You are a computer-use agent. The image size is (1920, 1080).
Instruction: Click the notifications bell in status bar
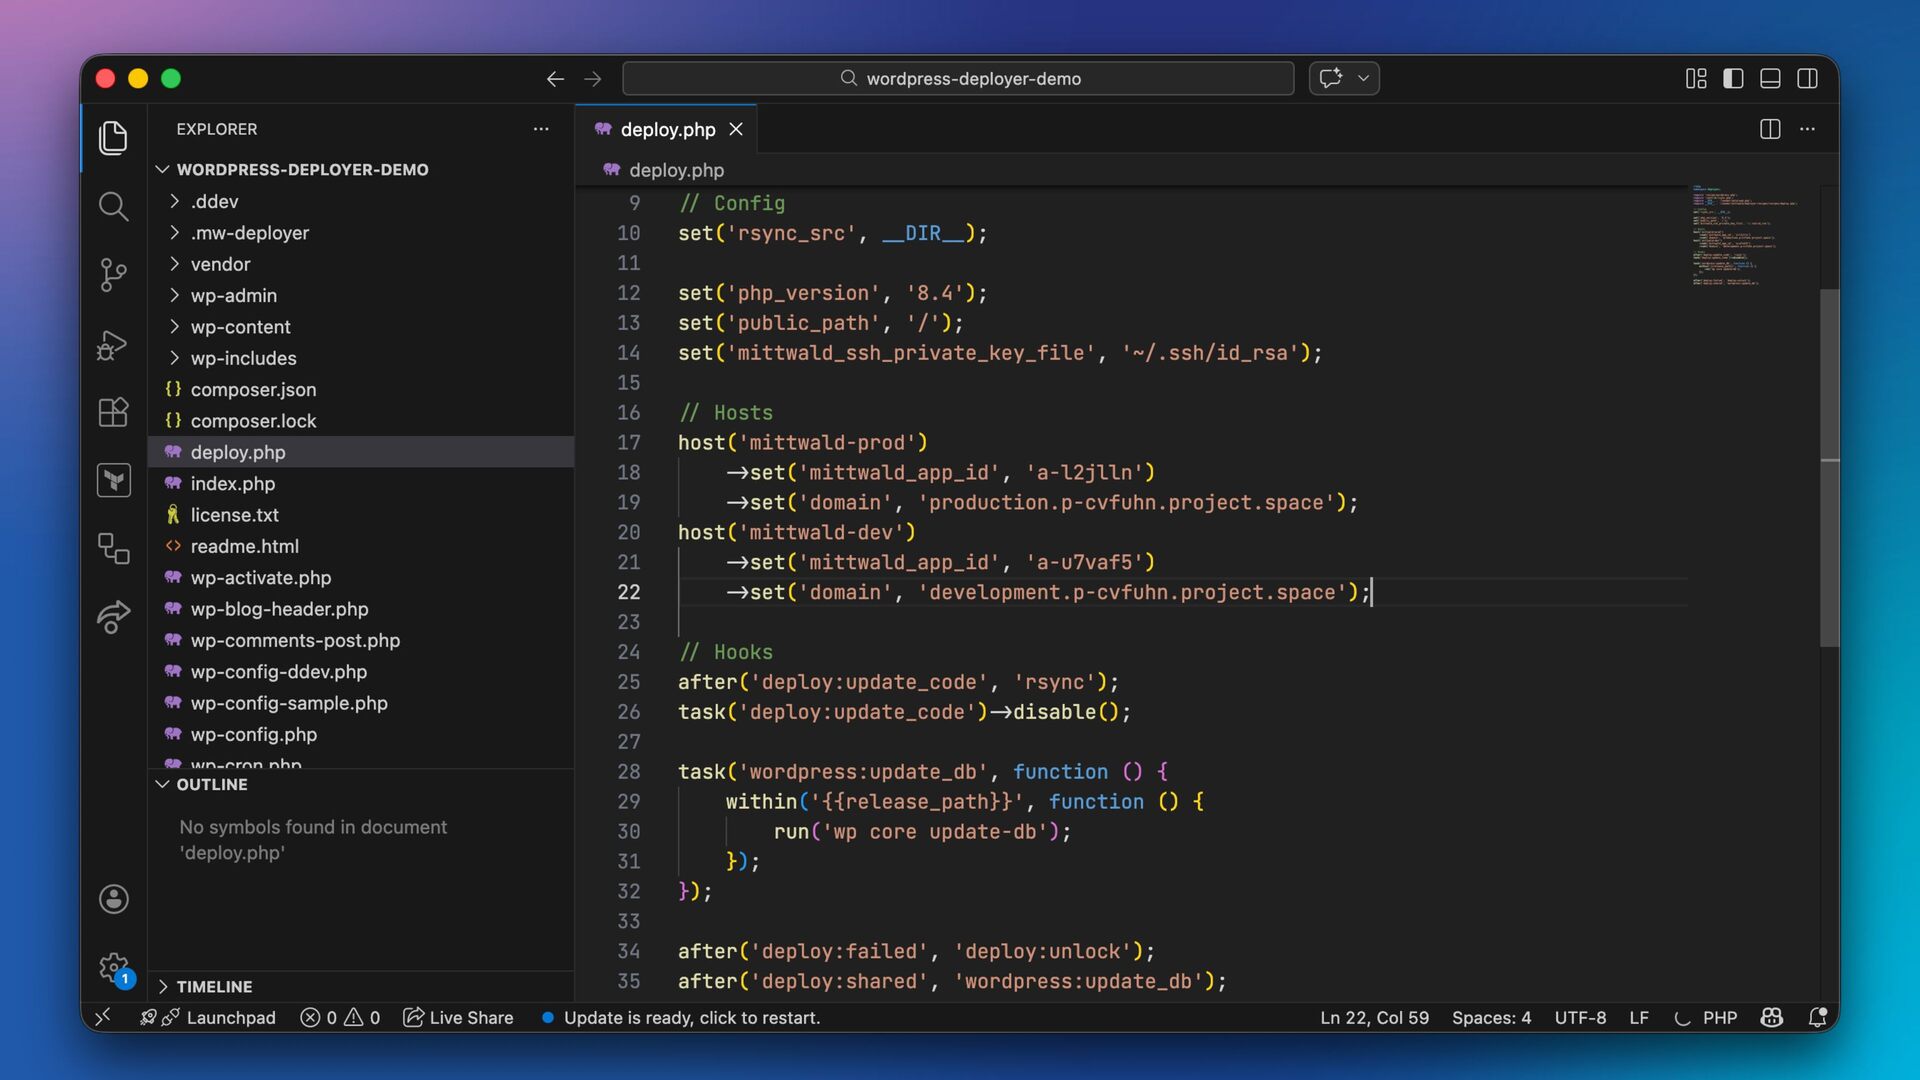[x=1818, y=1017]
